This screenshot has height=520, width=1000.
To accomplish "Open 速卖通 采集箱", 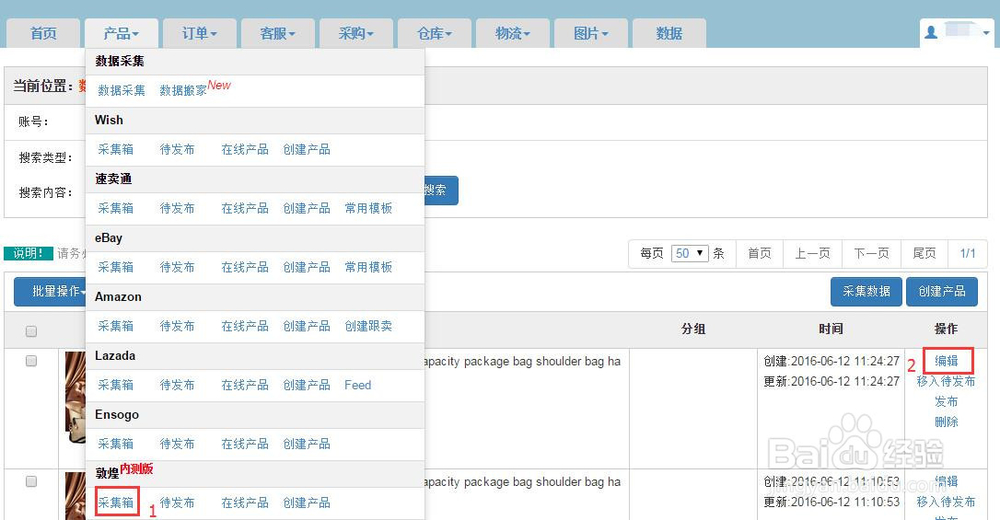I will coord(115,208).
